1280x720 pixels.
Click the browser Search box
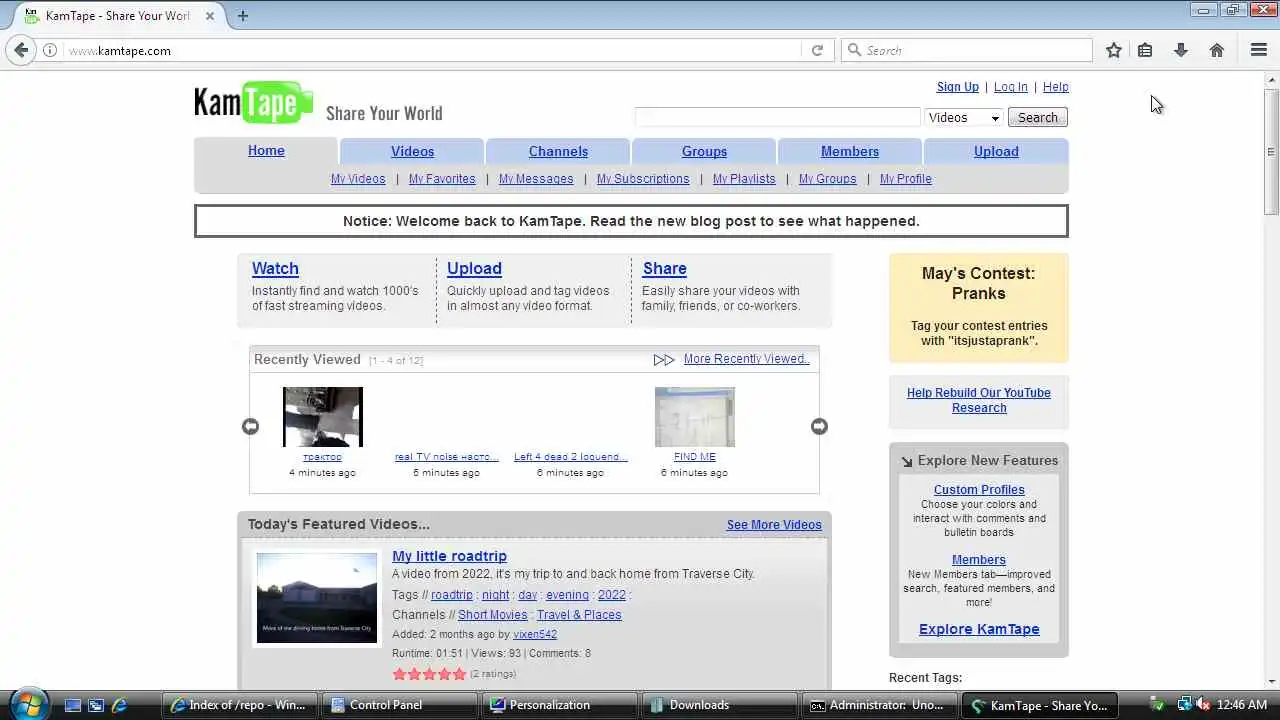[967, 50]
